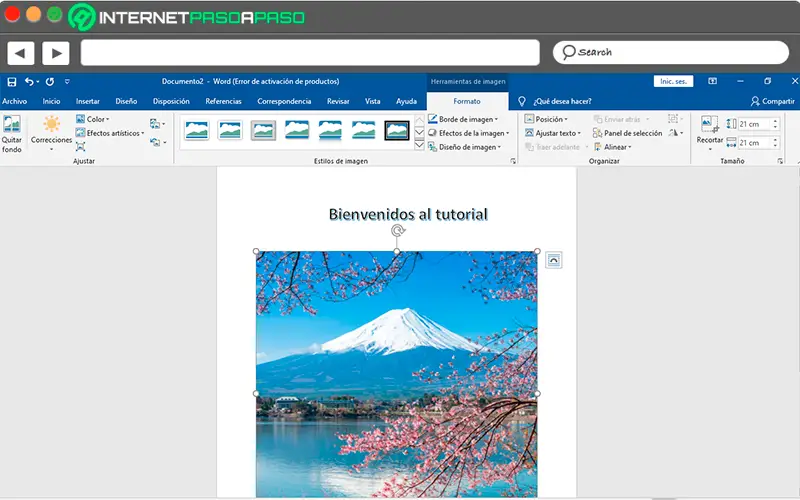Click the Inic. ses. sign-in button

673,81
